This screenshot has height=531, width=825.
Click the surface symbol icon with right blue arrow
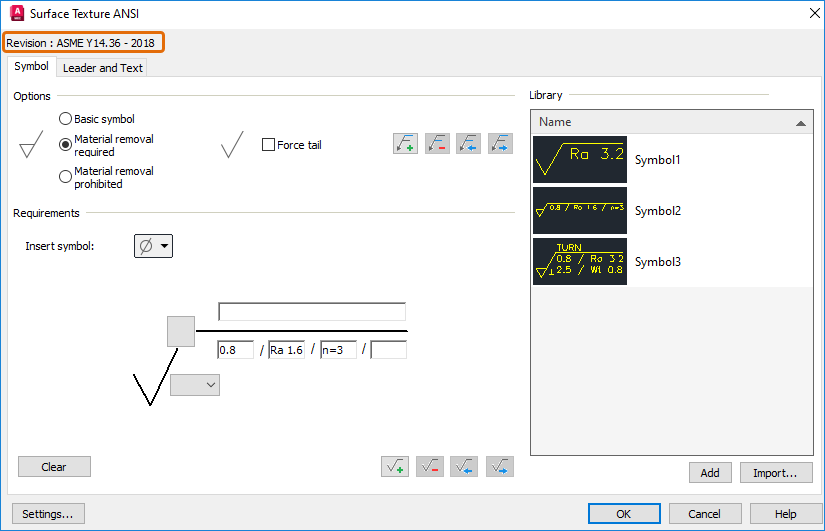(x=500, y=466)
